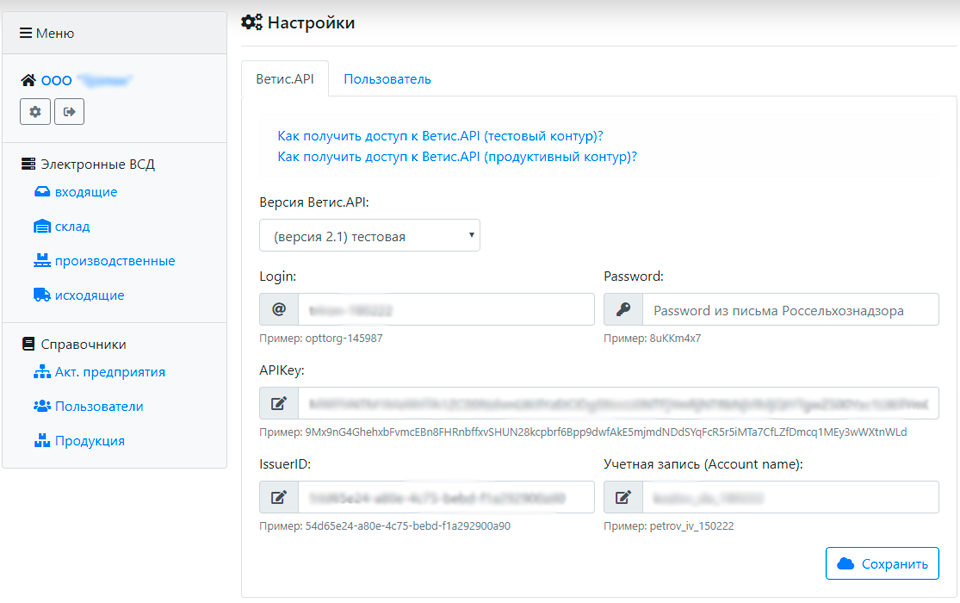The height and width of the screenshot is (603, 960).
Task: Click the Электронные ВСД section heading
Action: [97, 164]
